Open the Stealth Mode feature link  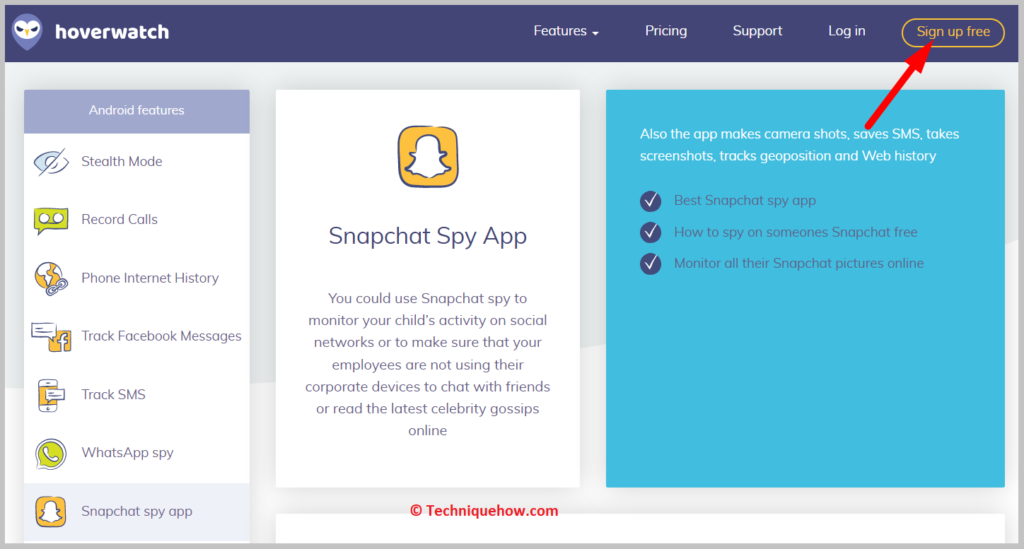pos(121,161)
